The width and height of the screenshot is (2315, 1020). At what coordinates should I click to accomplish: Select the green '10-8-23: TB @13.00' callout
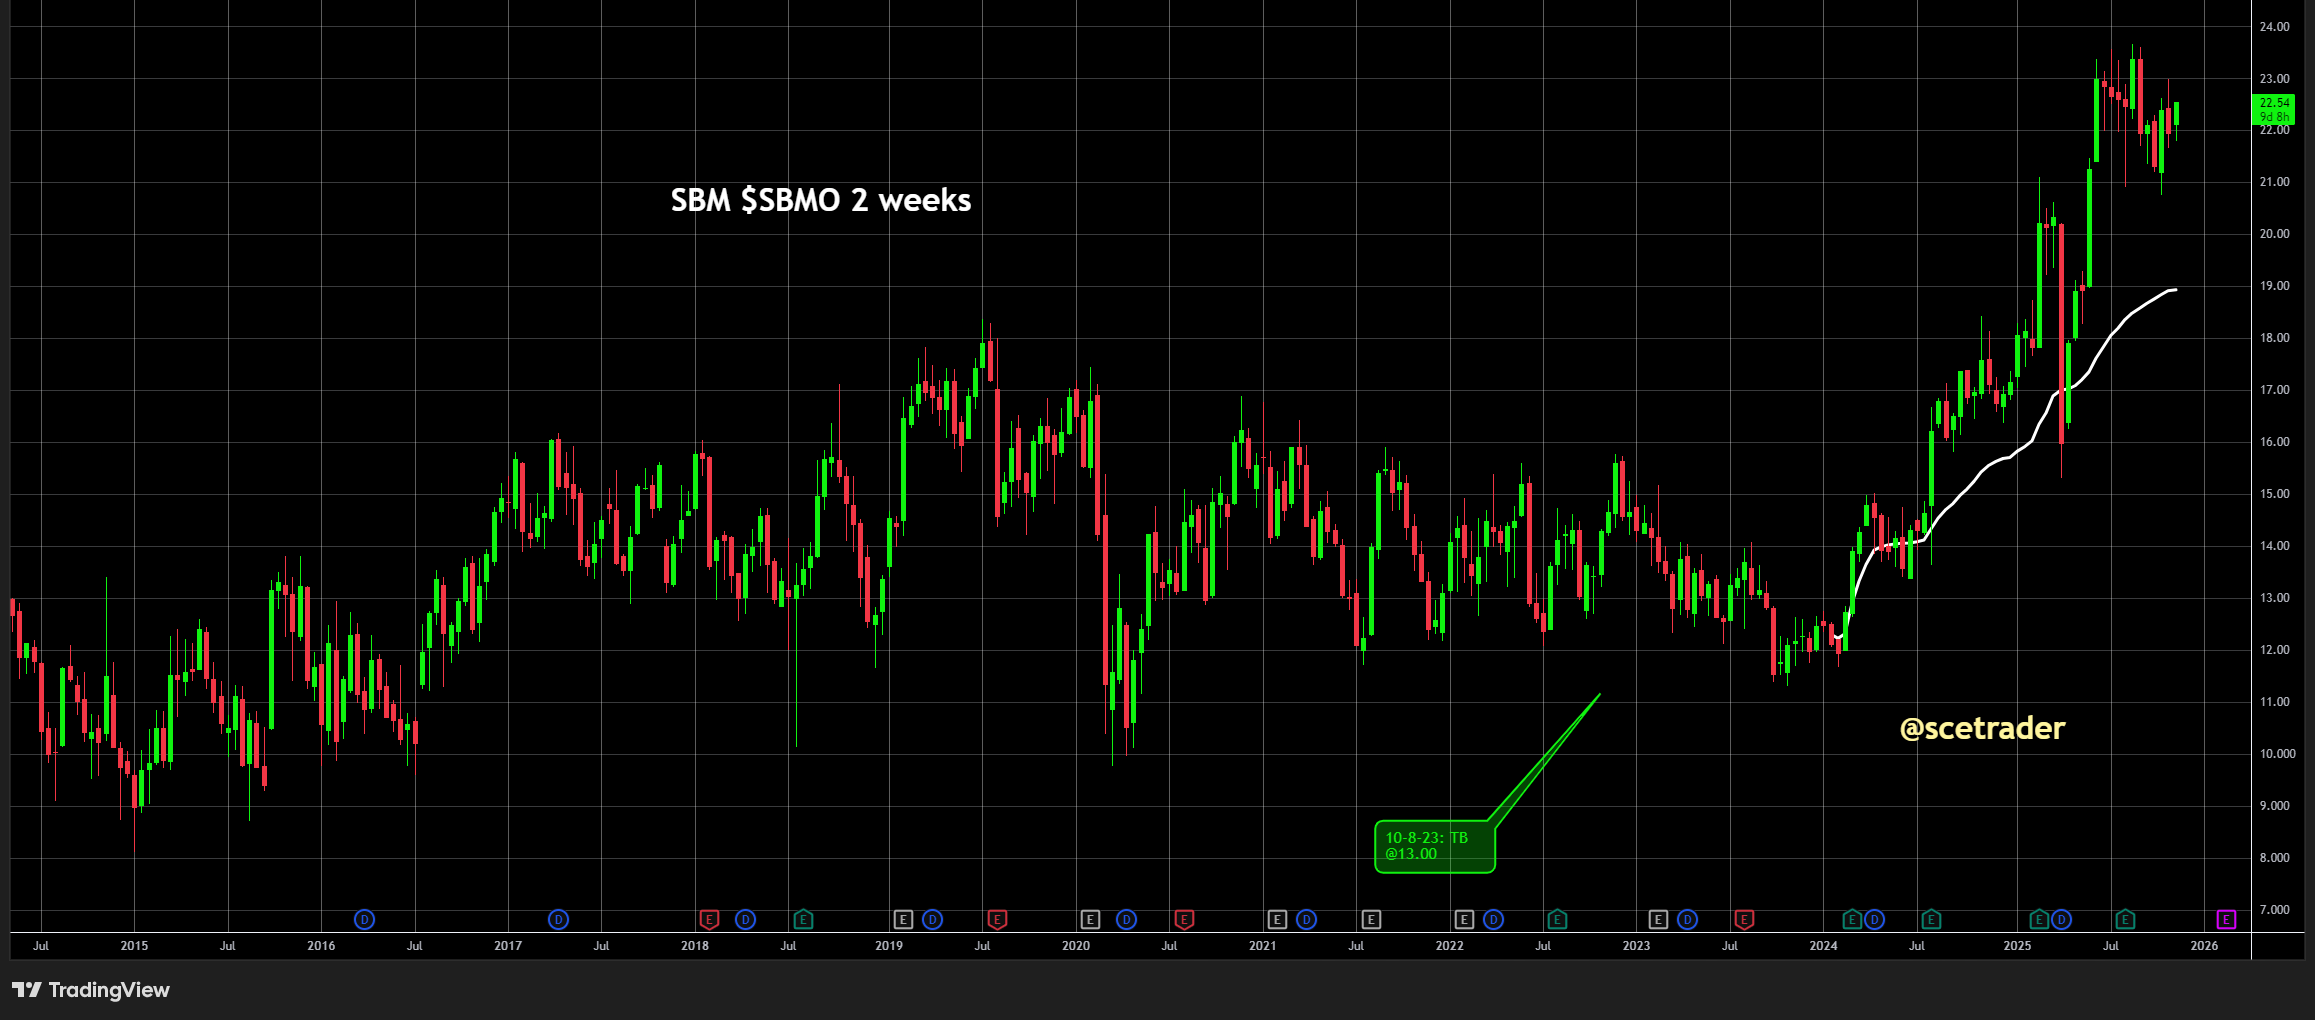pyautogui.click(x=1434, y=846)
